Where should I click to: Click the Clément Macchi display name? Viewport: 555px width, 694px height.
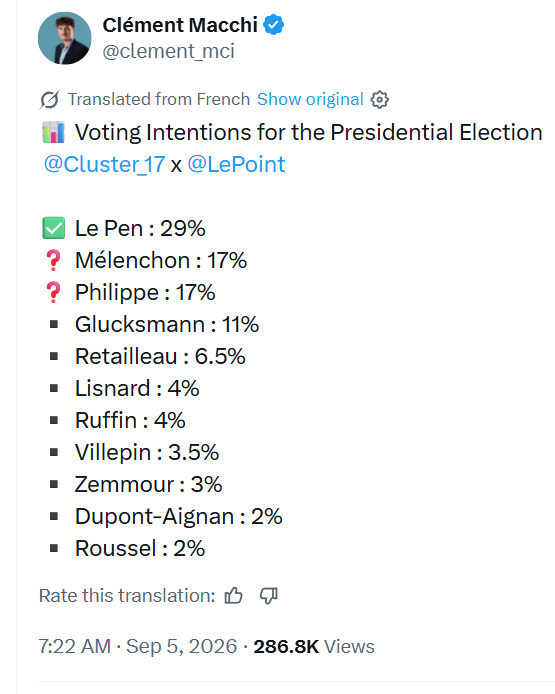(x=180, y=25)
